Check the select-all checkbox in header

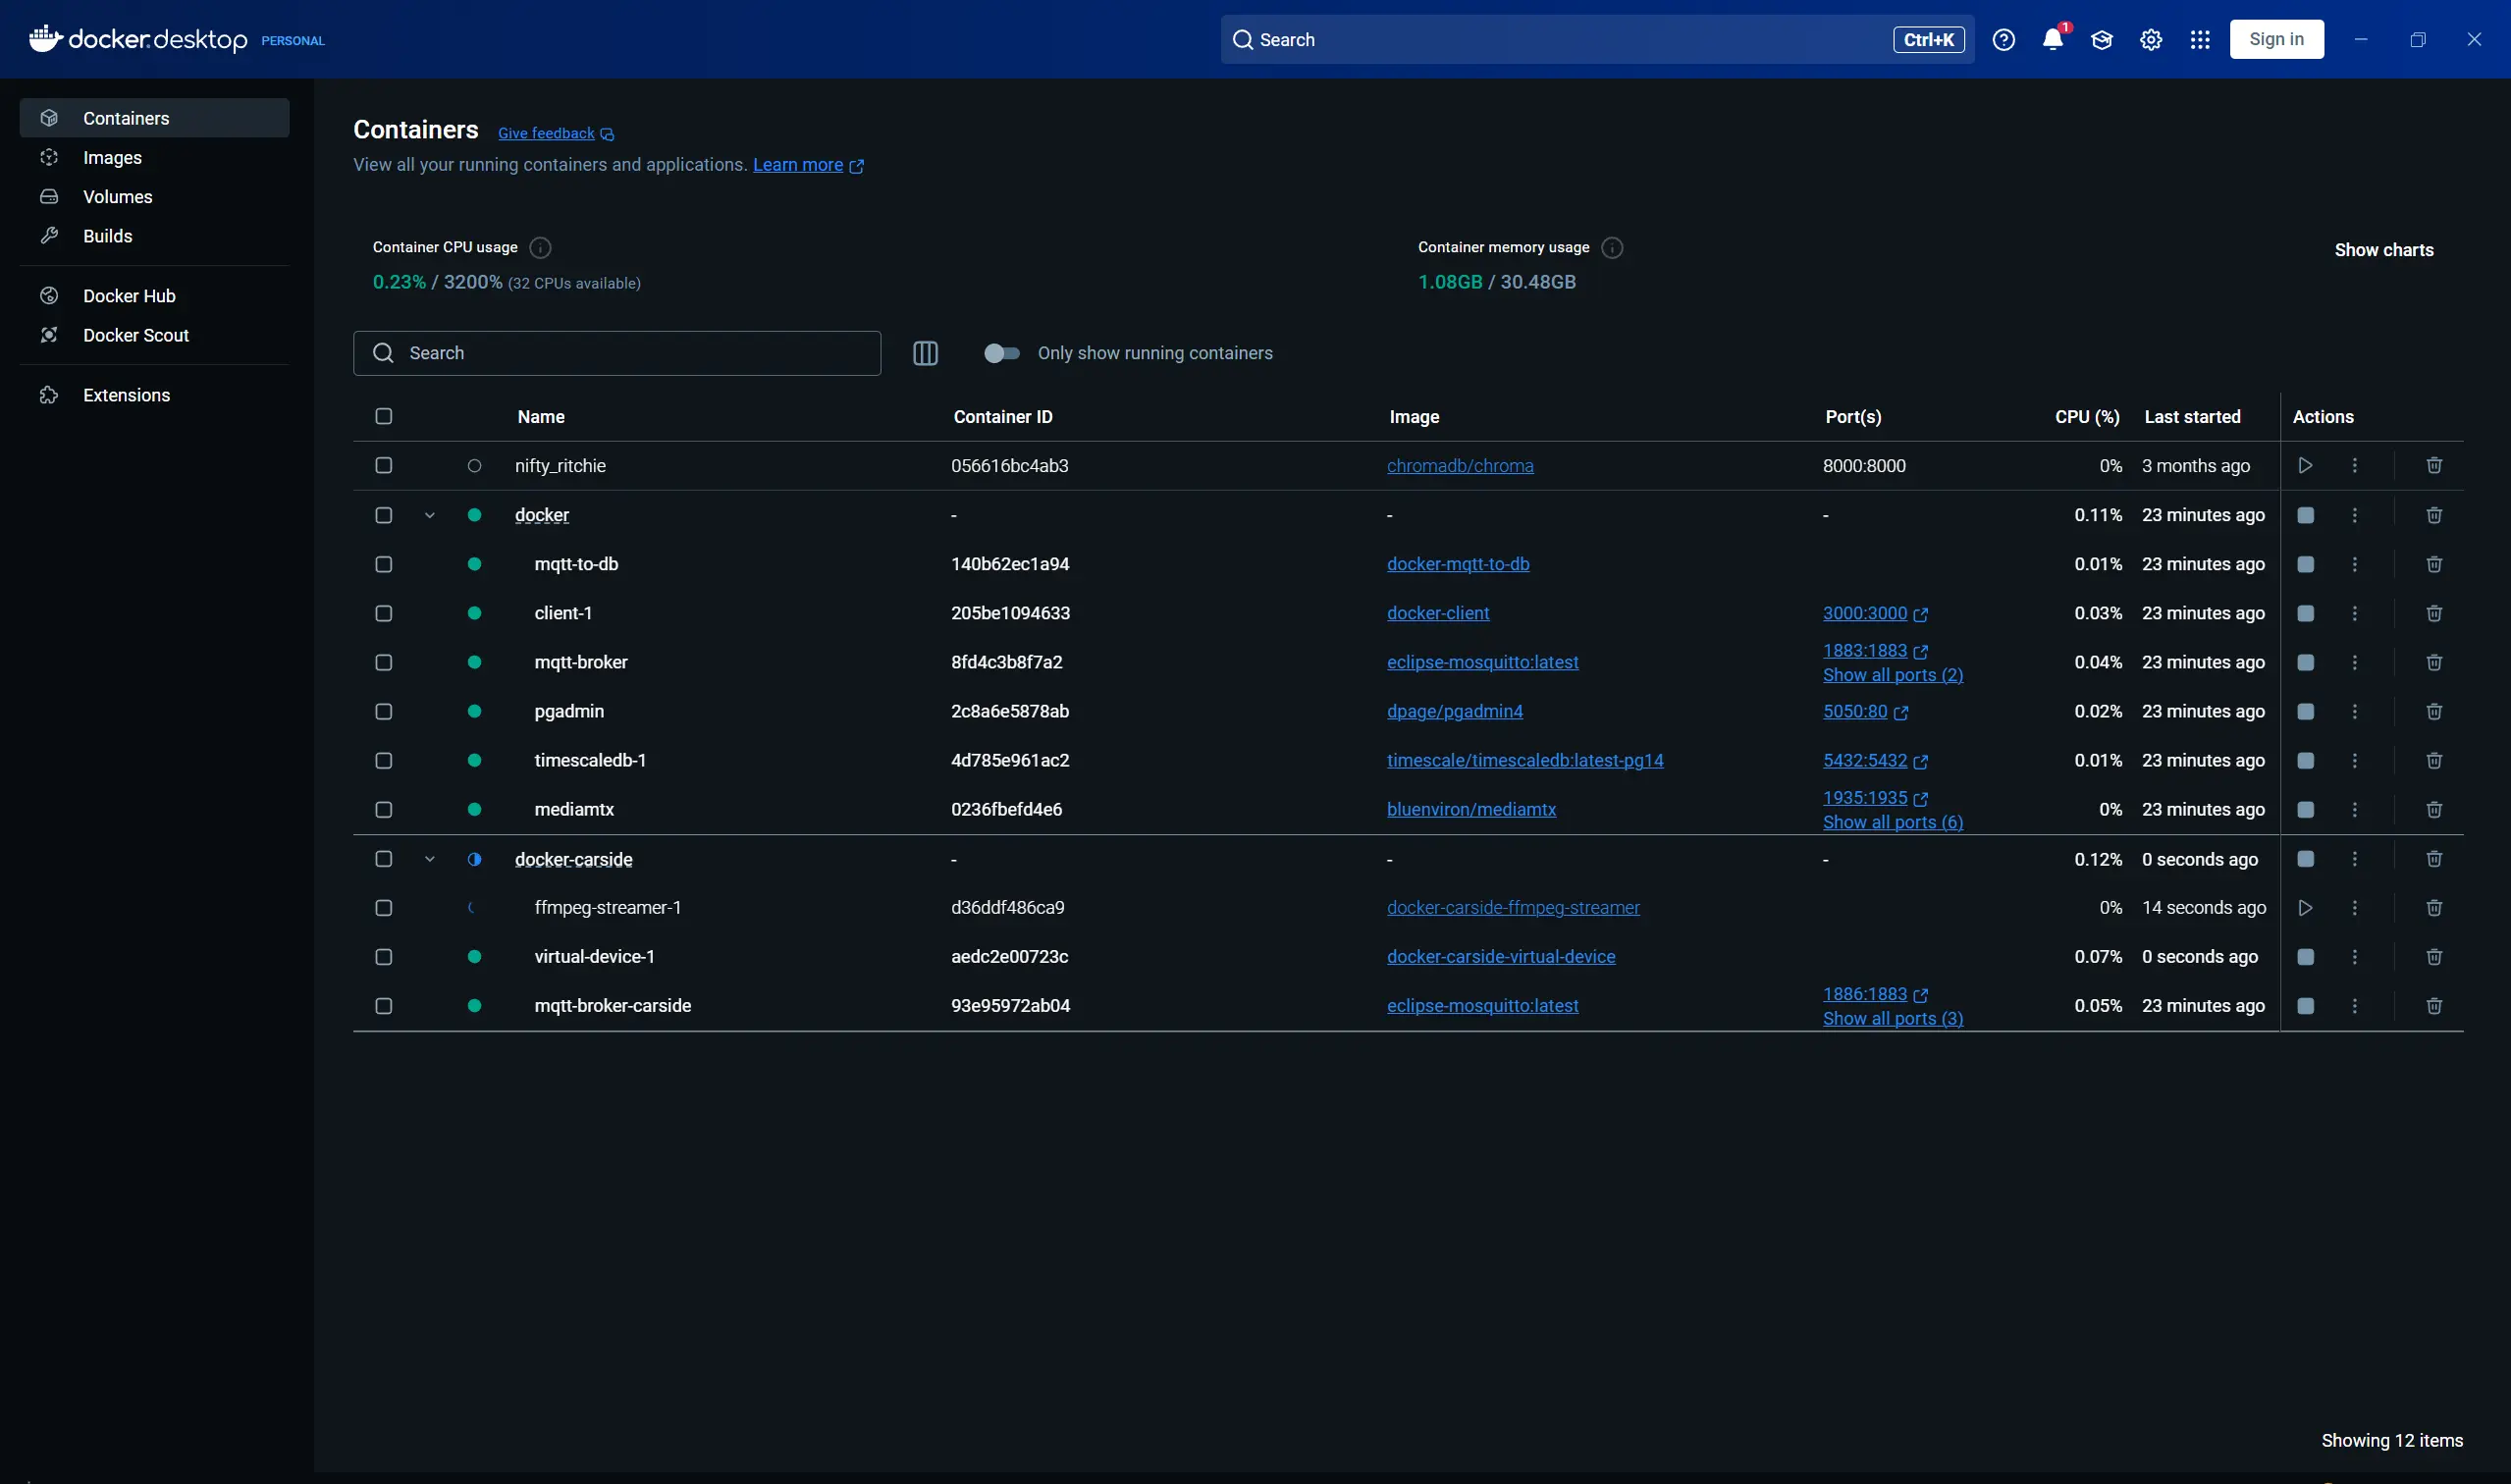[383, 416]
